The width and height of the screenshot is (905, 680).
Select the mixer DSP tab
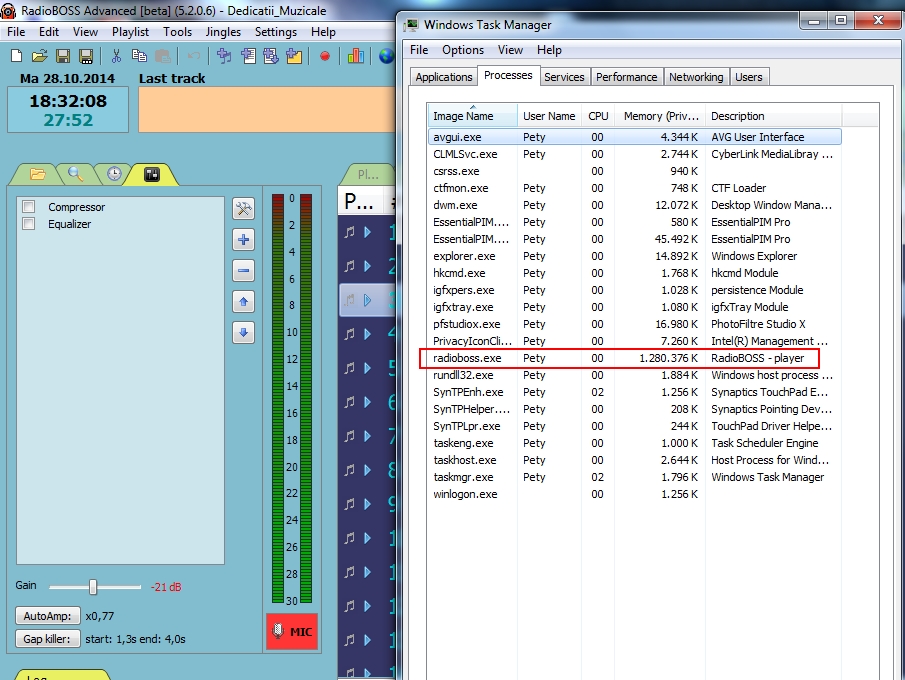pyautogui.click(x=152, y=174)
